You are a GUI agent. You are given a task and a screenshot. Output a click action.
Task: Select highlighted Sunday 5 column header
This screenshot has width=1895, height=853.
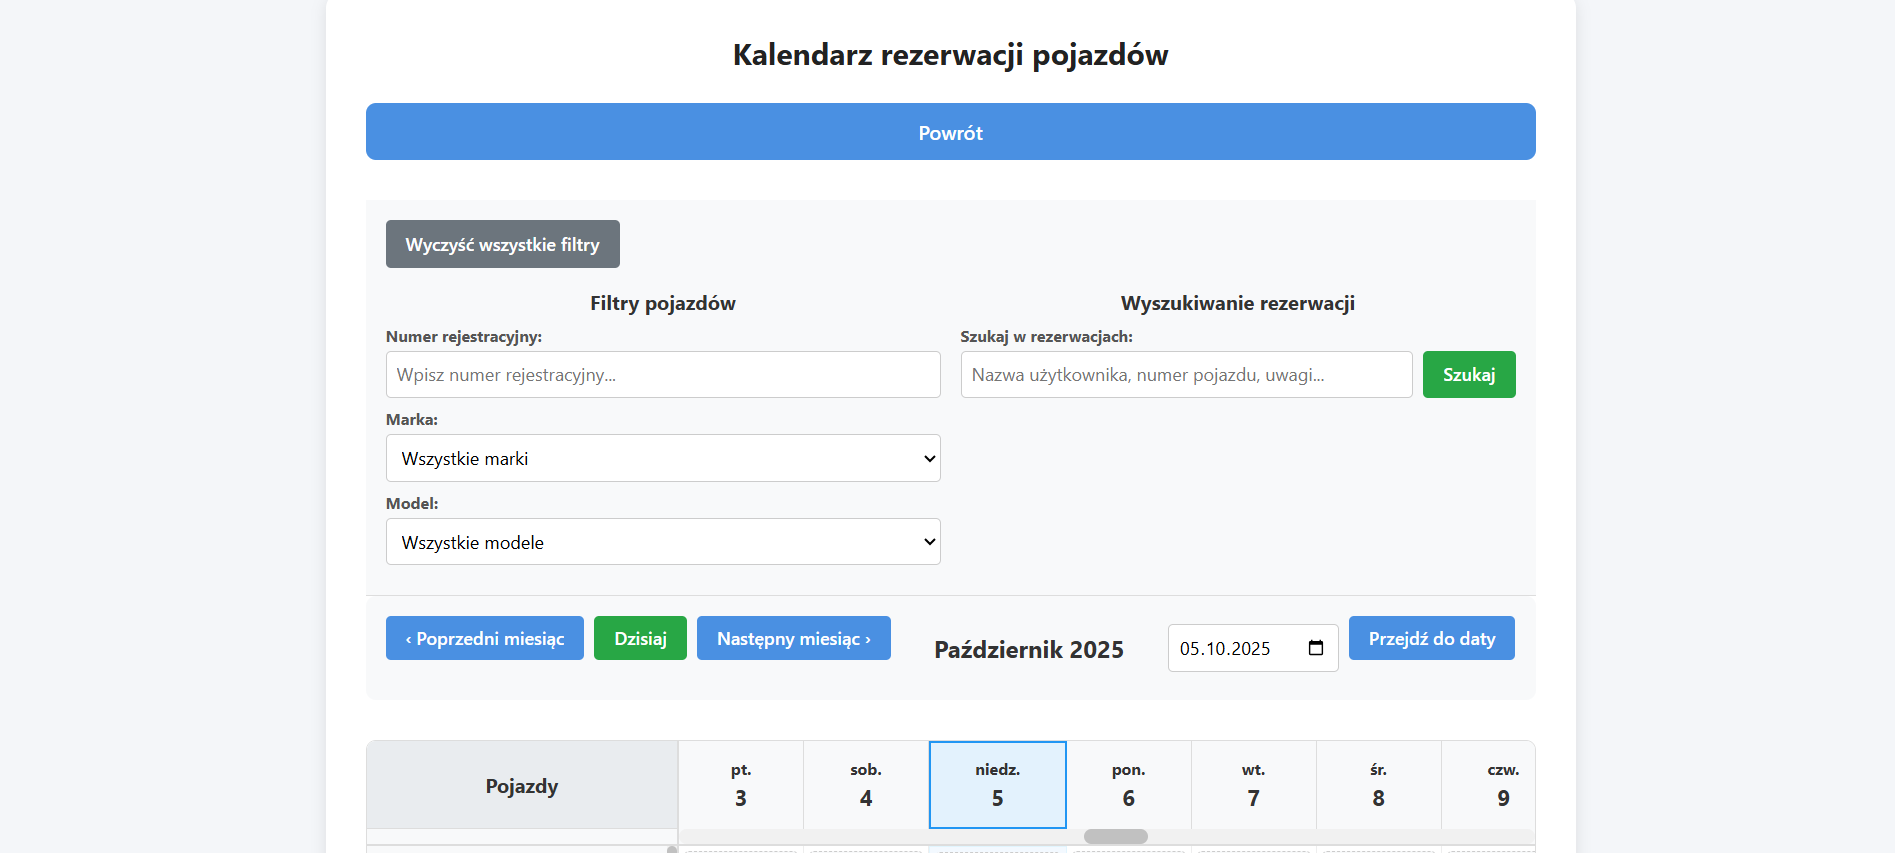pos(997,785)
